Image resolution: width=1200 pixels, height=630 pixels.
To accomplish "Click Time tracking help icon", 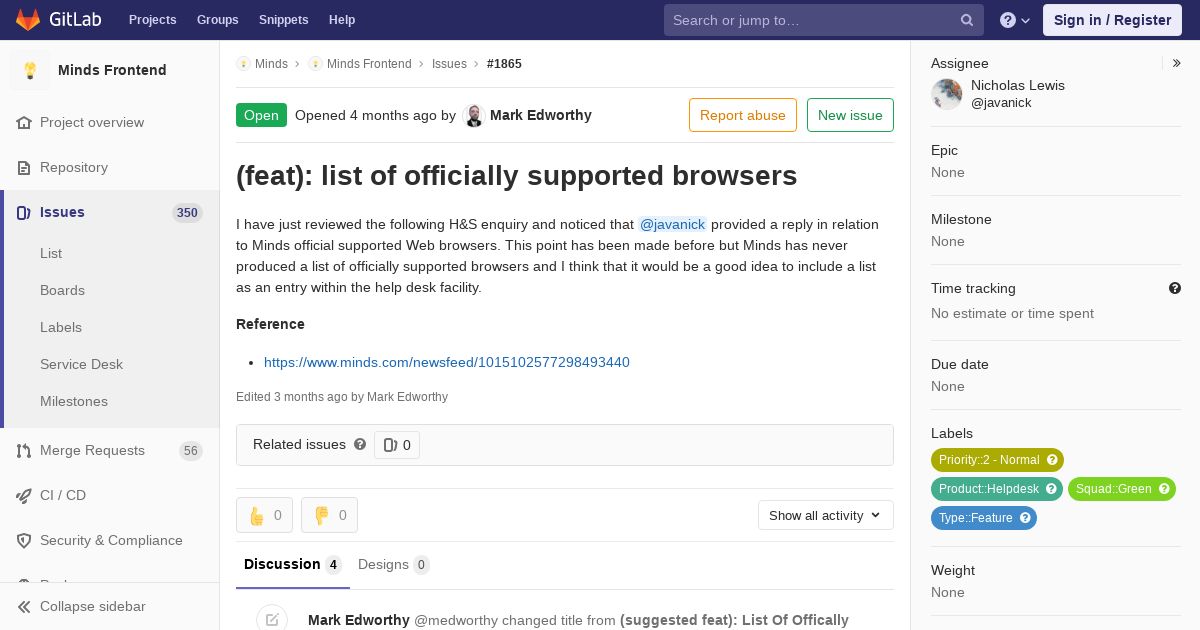I will click(x=1175, y=288).
